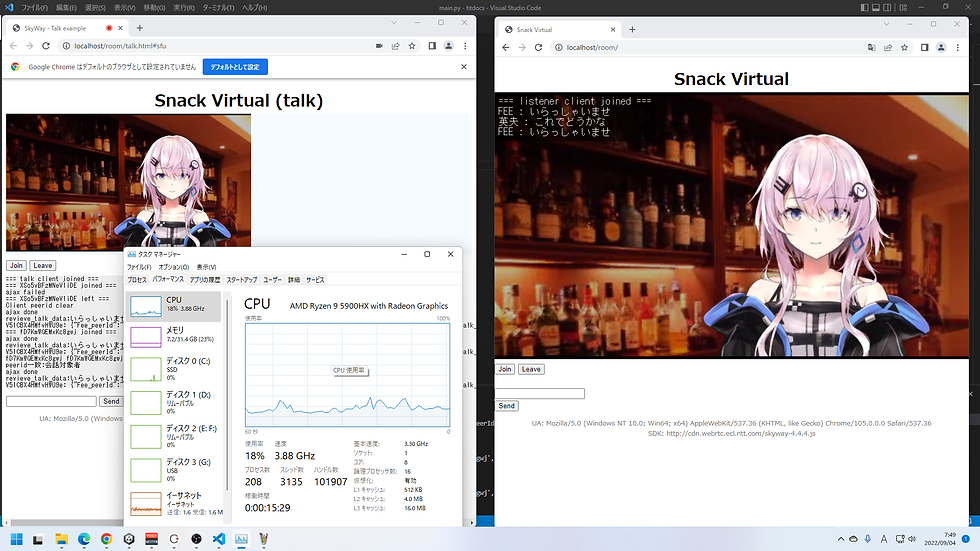Set Chrome as default with デフォルトとして設定 button
Image resolution: width=980 pixels, height=551 pixels.
tap(235, 67)
